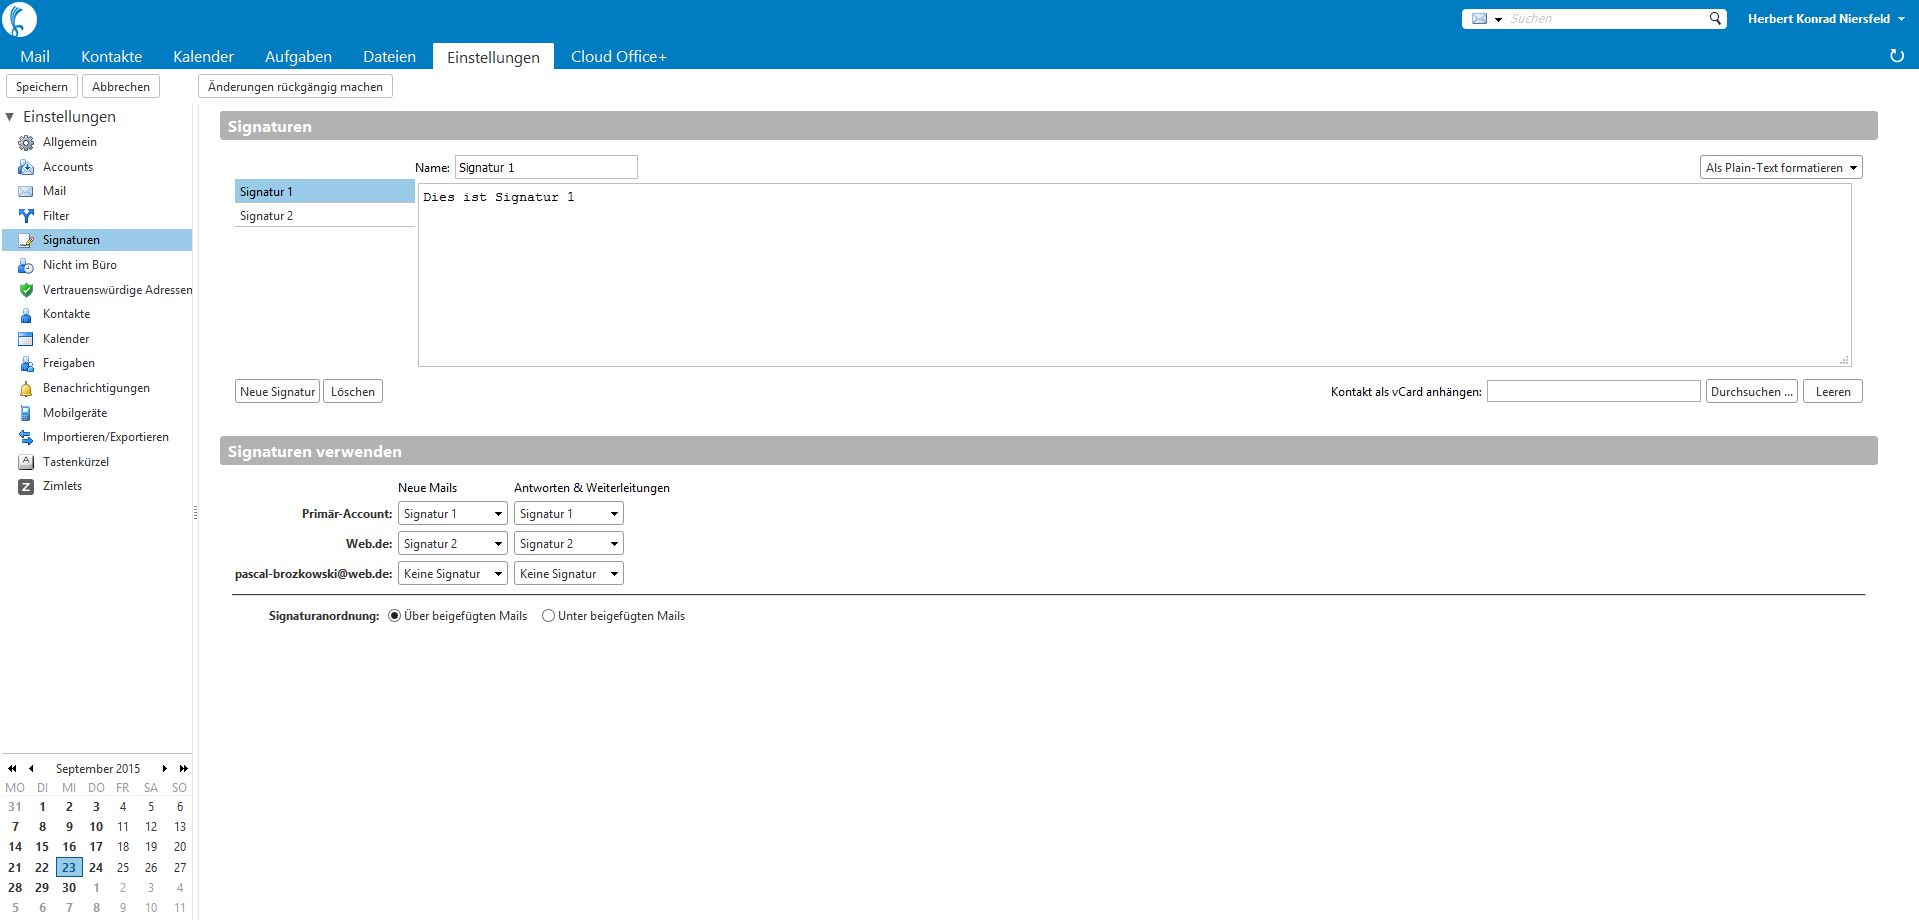Click the Speichern button
This screenshot has width=1919, height=920.
[42, 87]
